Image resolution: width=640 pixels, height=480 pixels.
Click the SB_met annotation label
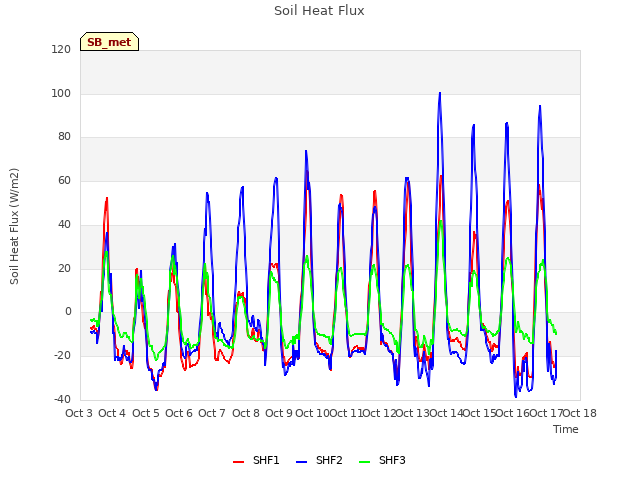(x=109, y=42)
